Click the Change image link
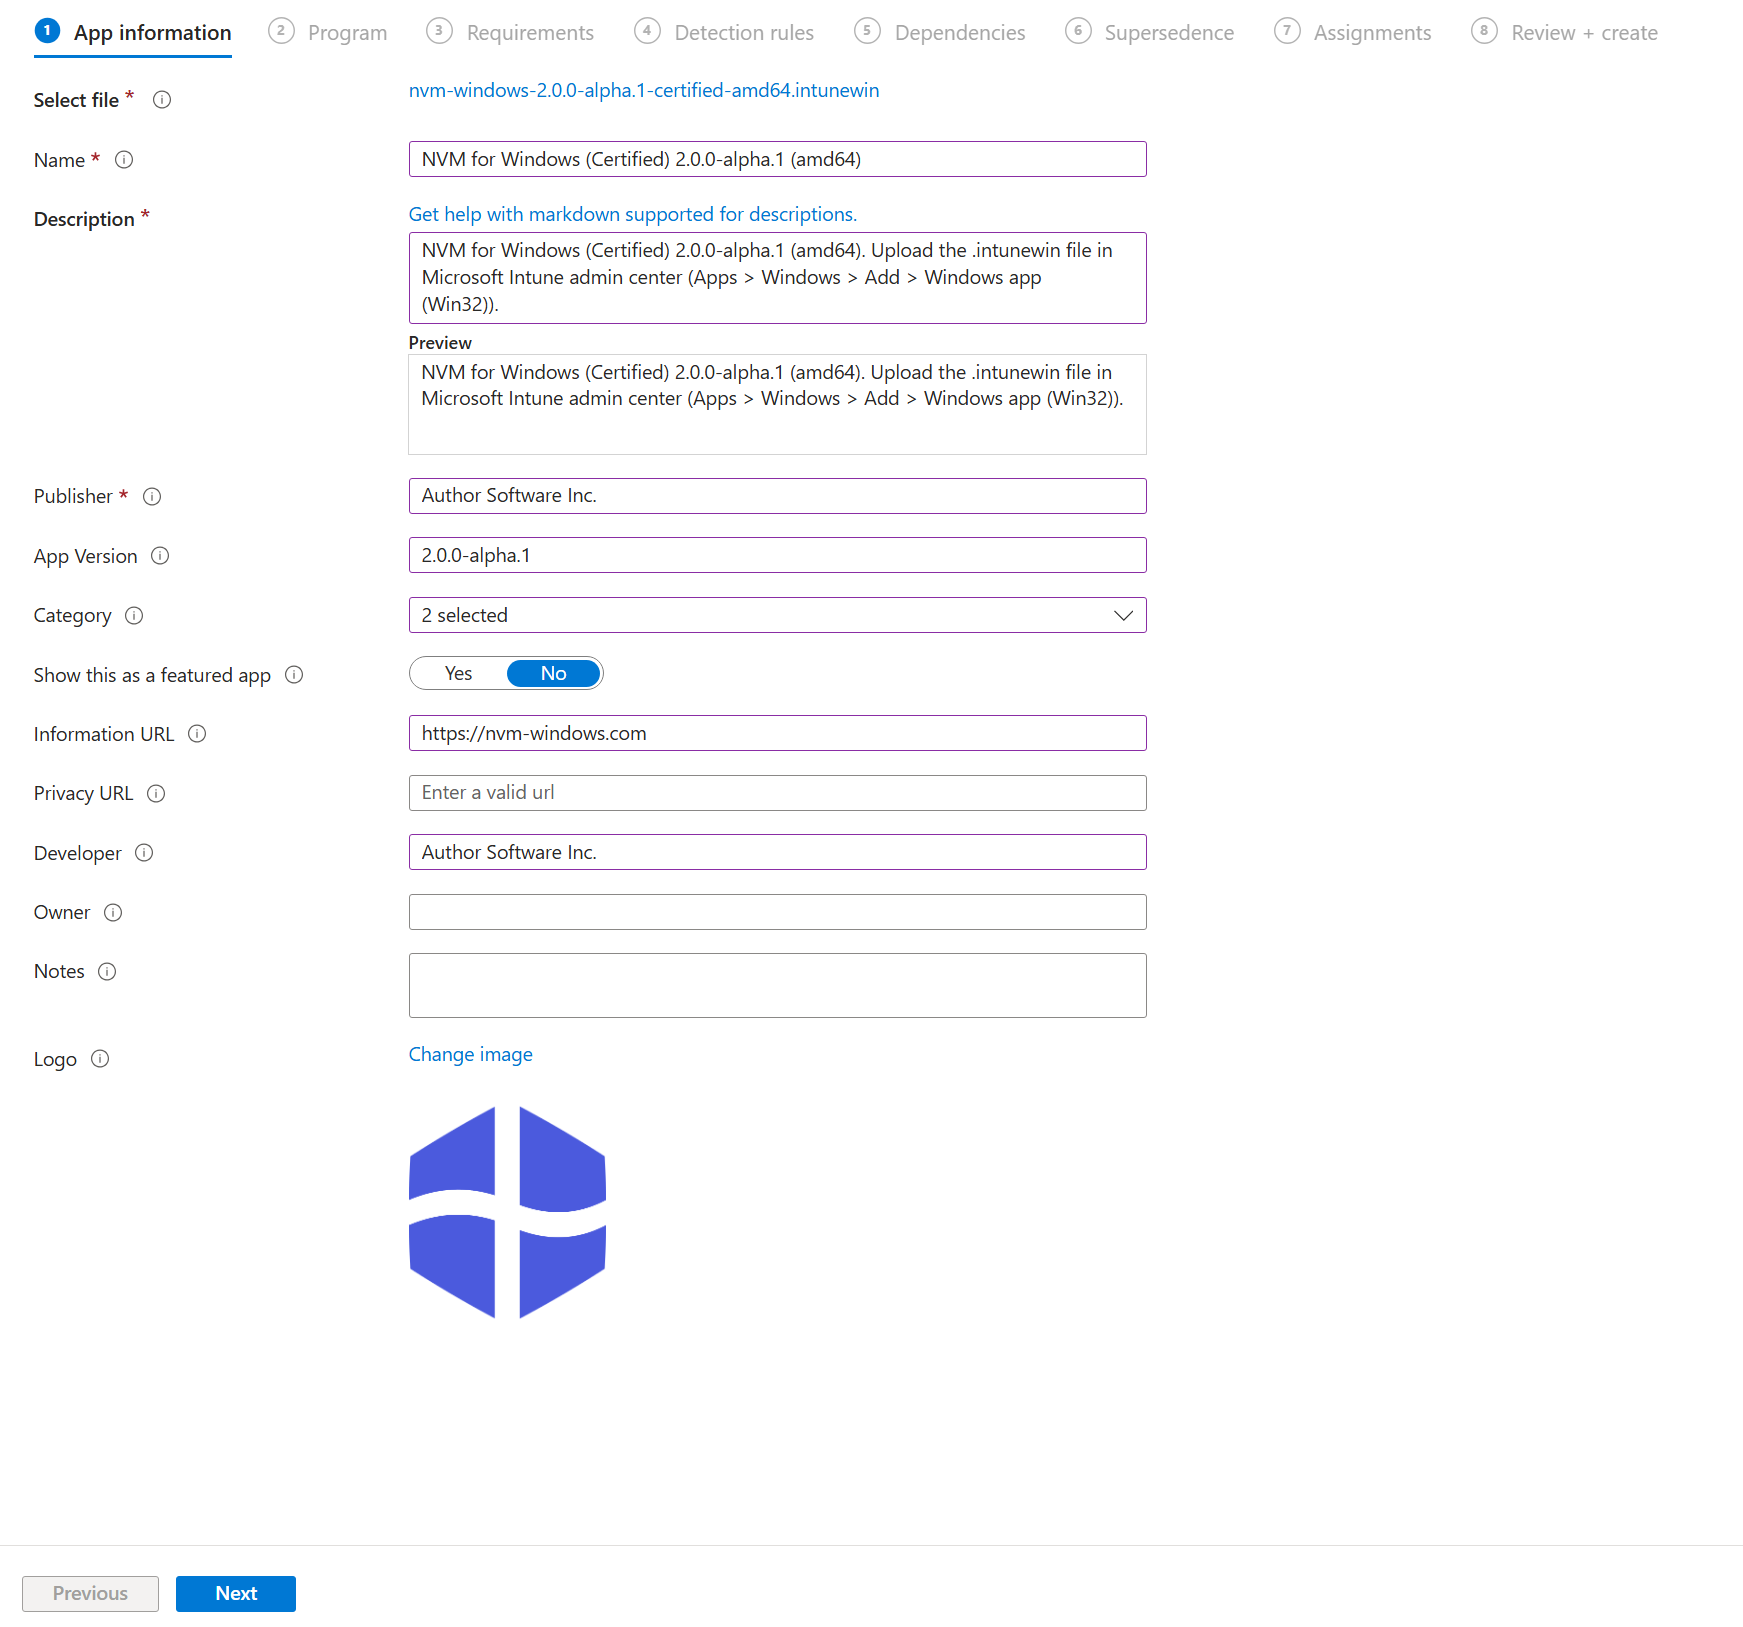Image resolution: width=1743 pixels, height=1627 pixels. (x=471, y=1055)
